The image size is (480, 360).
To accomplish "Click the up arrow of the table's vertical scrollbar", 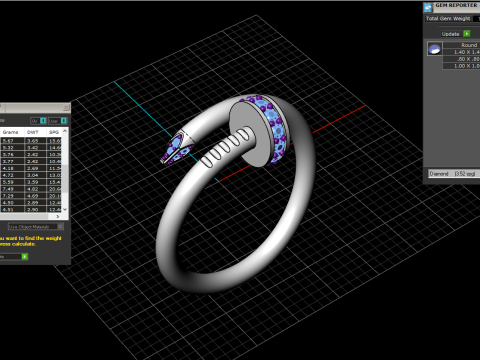I will (x=65, y=131).
